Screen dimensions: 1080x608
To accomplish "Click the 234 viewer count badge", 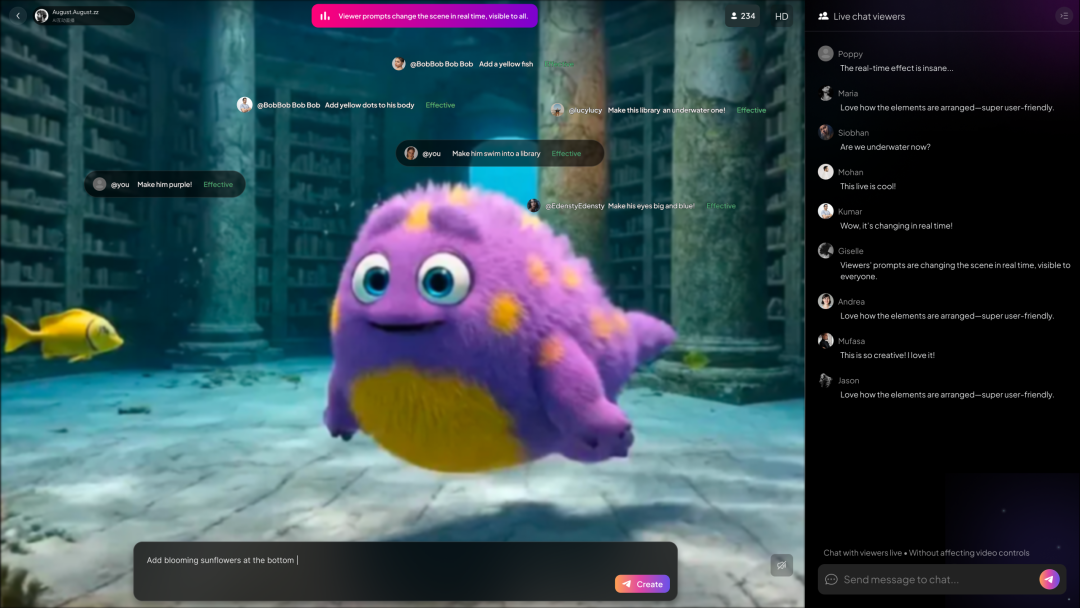I will [x=742, y=16].
